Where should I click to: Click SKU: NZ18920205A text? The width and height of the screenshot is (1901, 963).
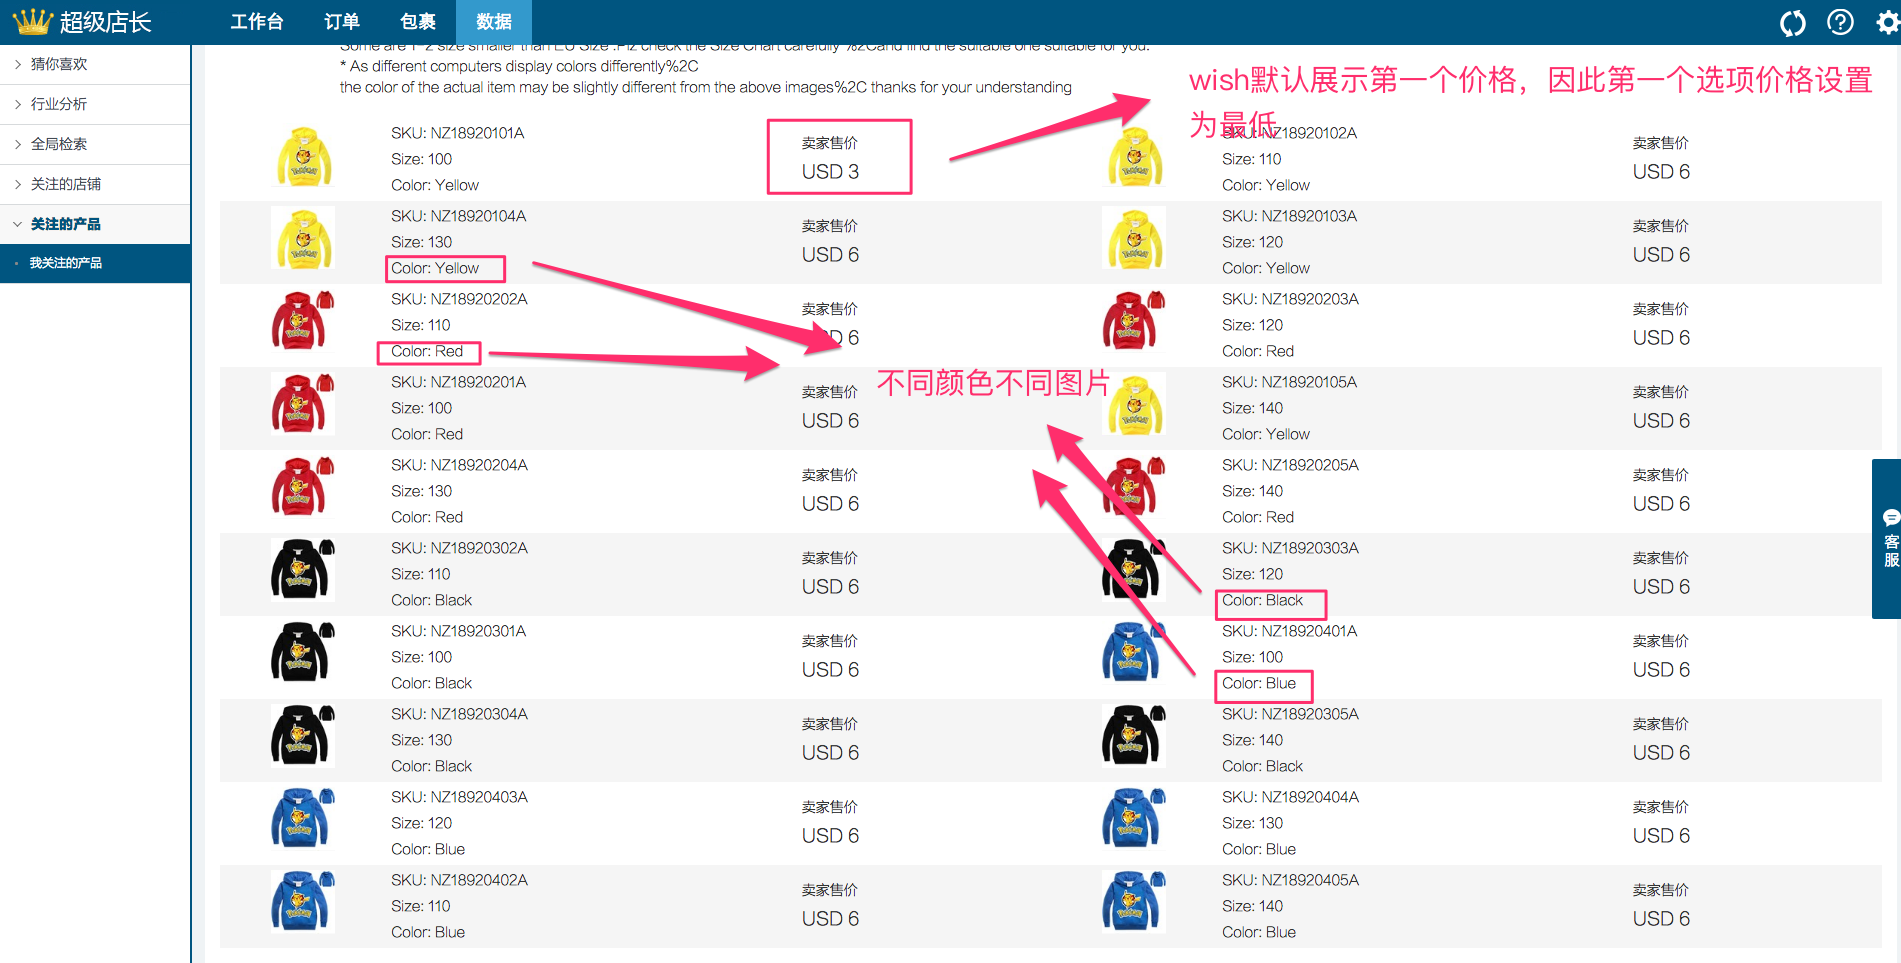[x=1291, y=465]
